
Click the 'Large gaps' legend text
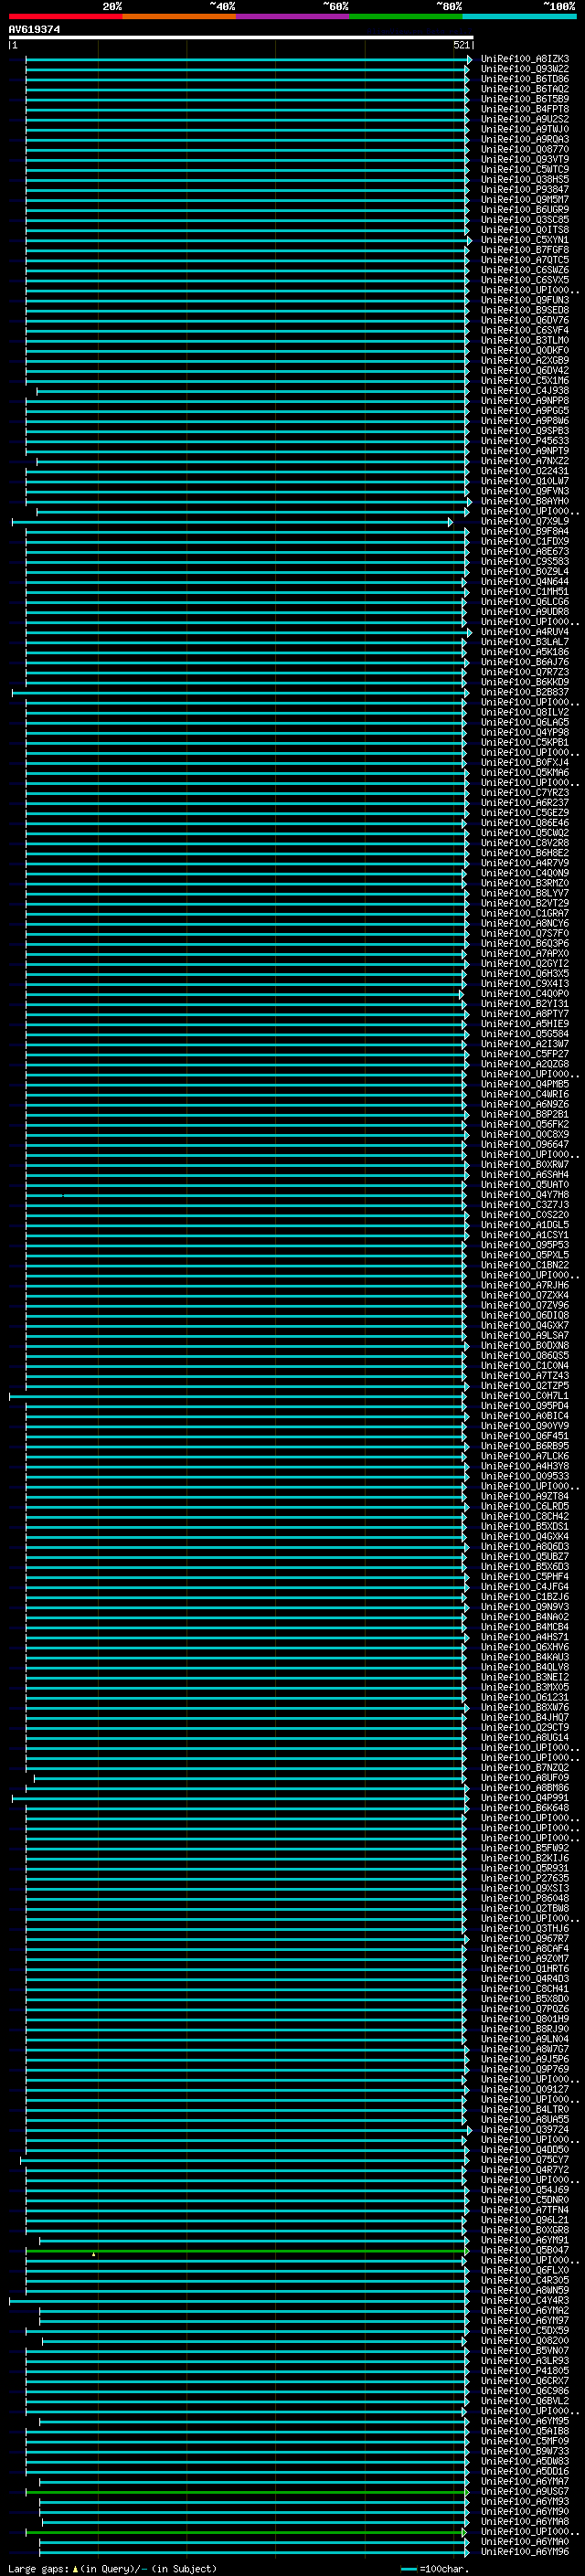pyautogui.click(x=38, y=2568)
